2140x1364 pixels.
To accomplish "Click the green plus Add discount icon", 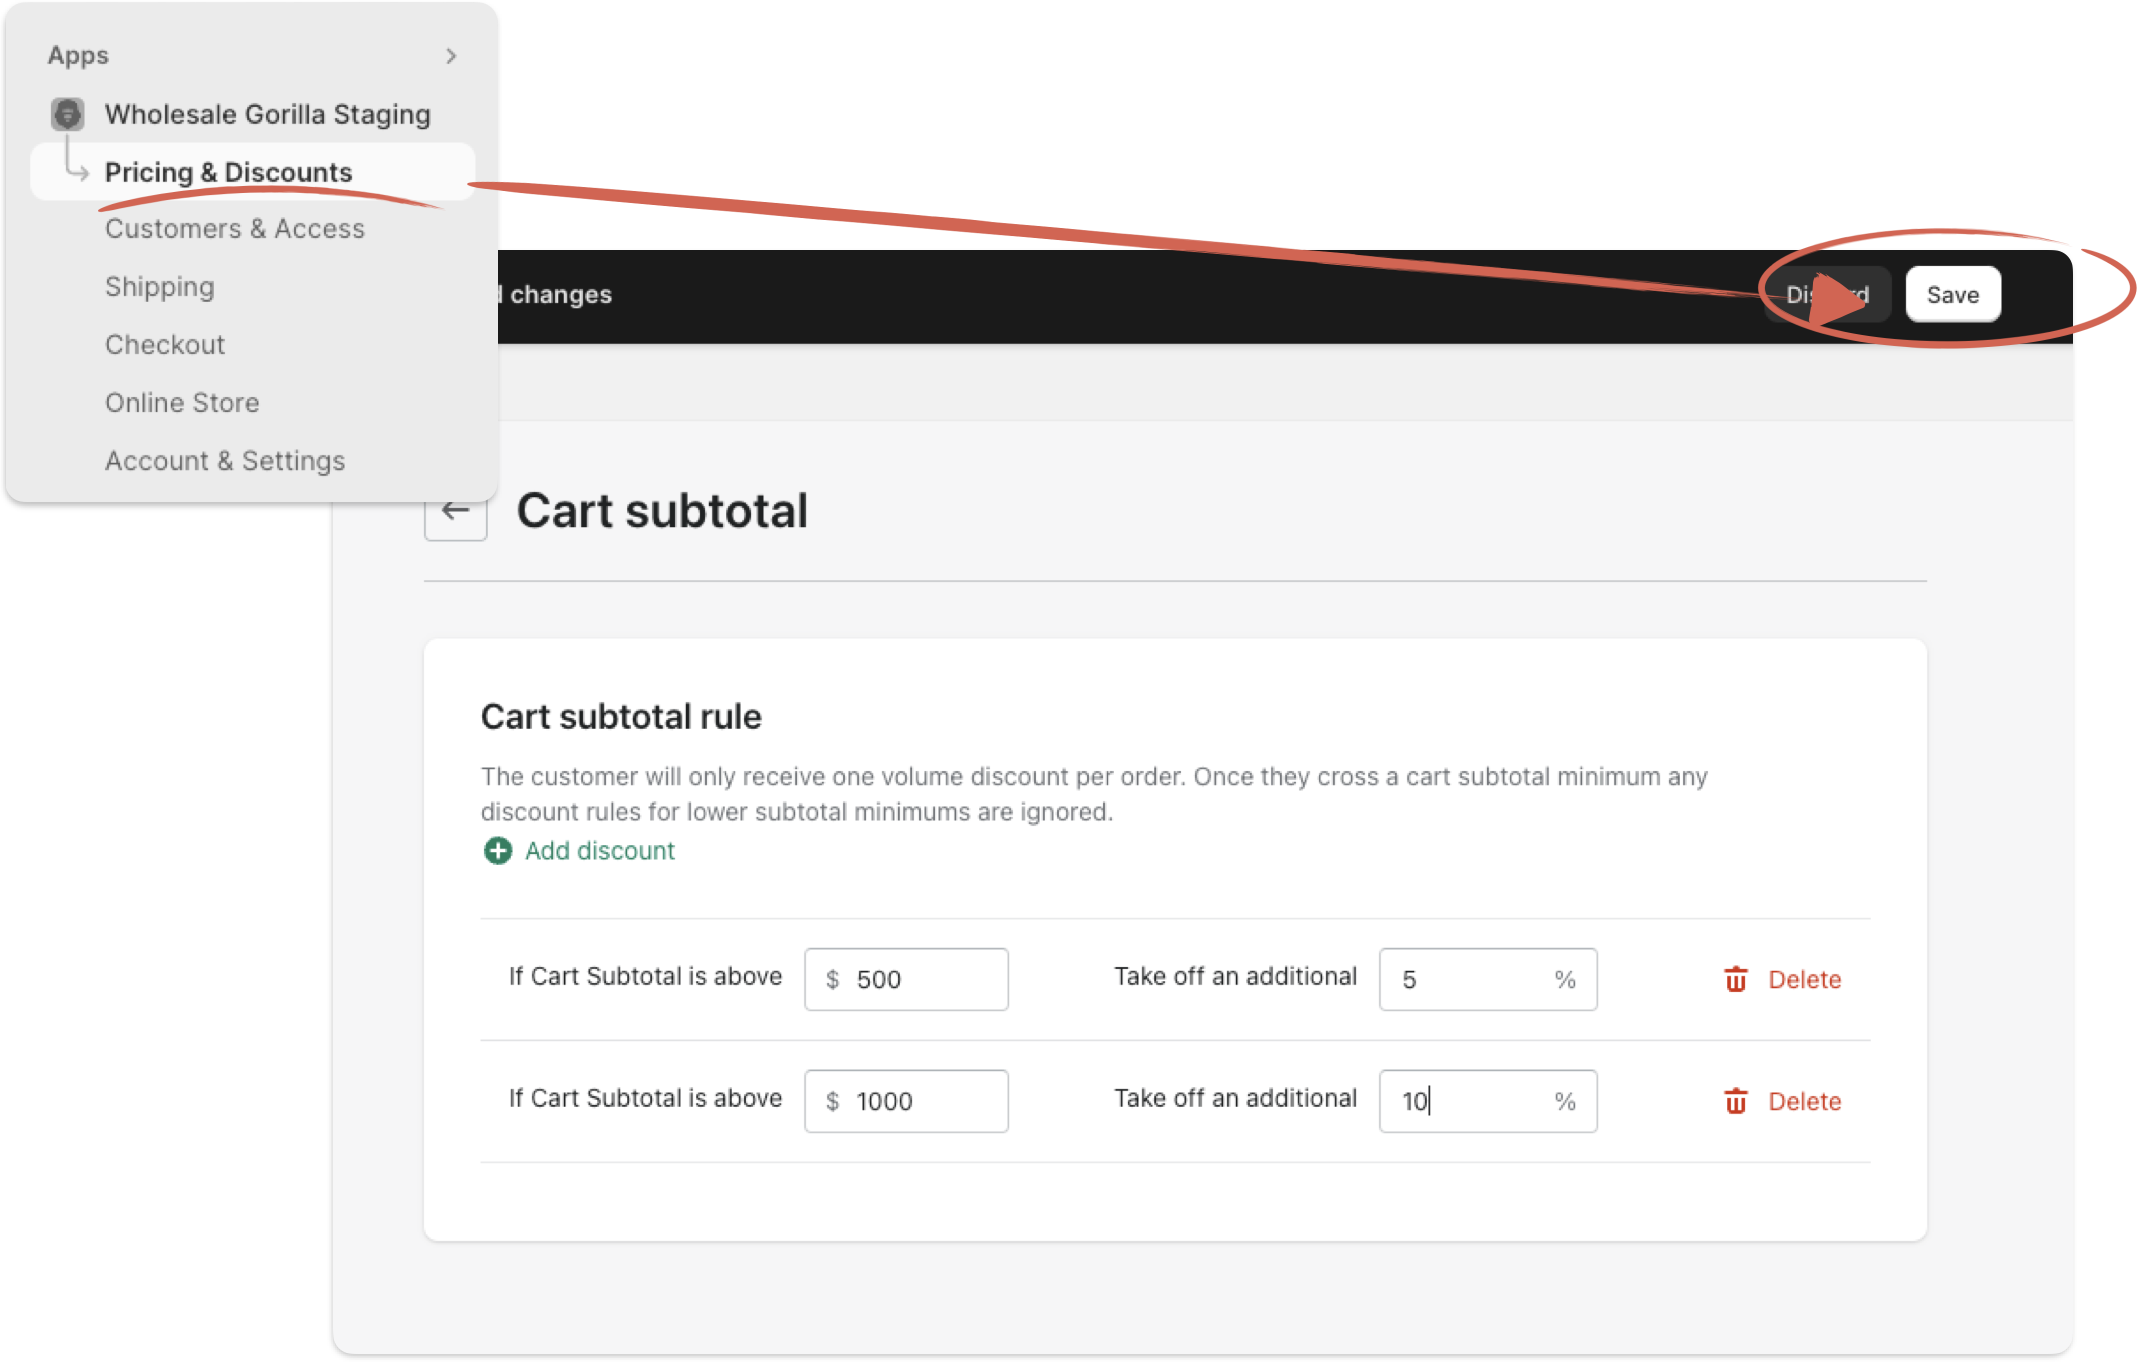I will pyautogui.click(x=498, y=851).
